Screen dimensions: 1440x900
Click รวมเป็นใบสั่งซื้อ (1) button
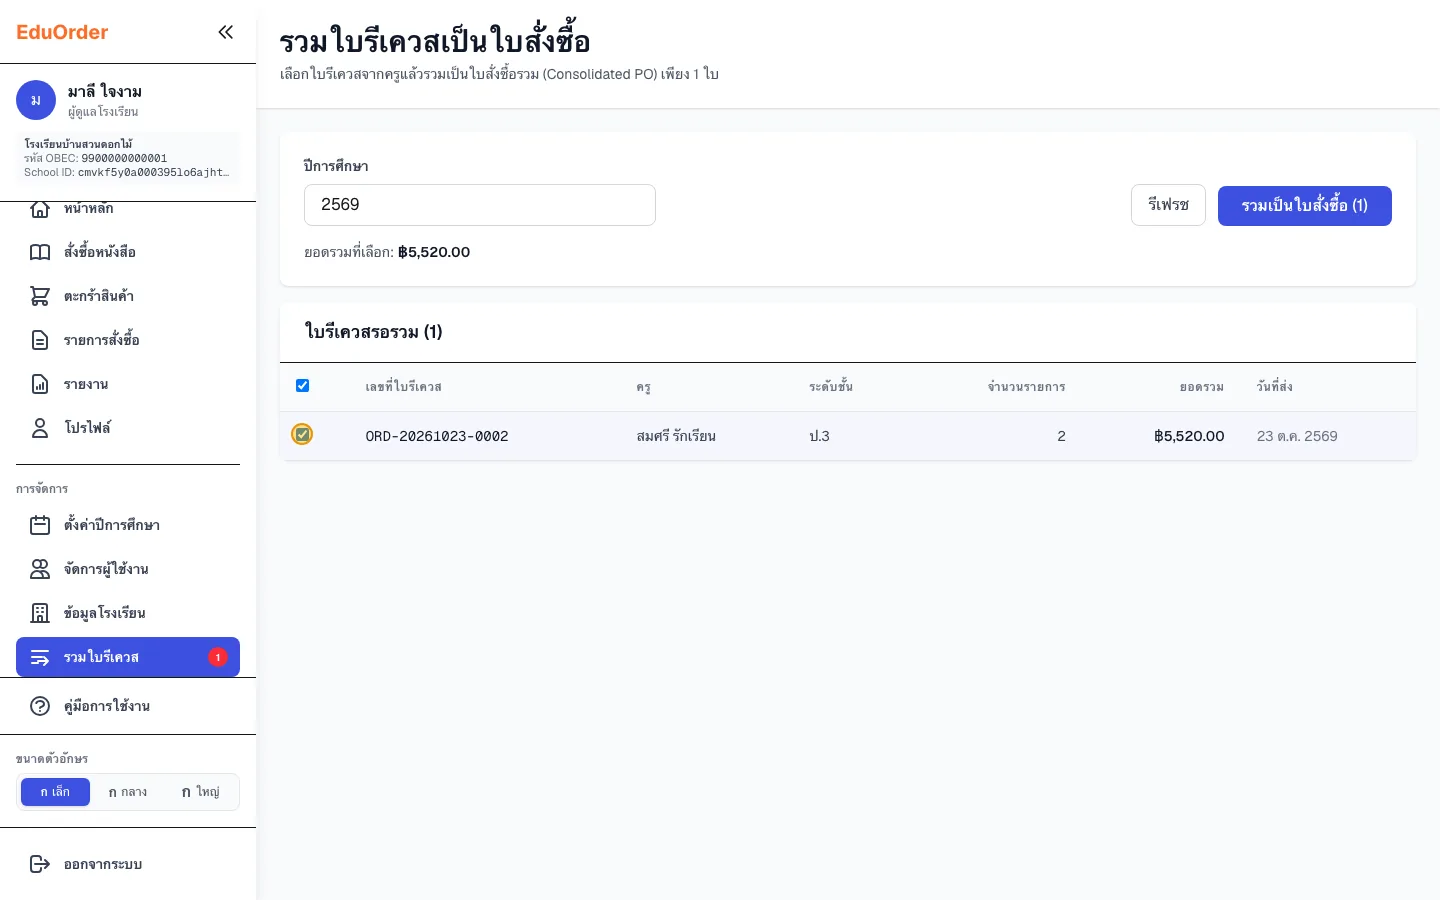pyautogui.click(x=1305, y=206)
